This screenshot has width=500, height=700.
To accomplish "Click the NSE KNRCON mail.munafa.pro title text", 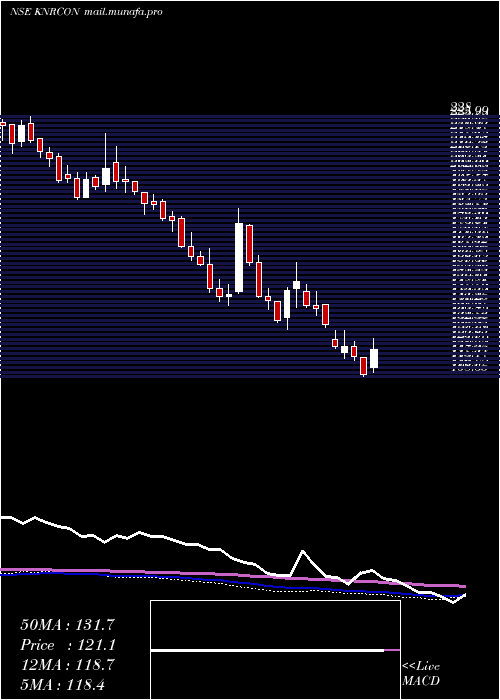I will [x=86, y=12].
